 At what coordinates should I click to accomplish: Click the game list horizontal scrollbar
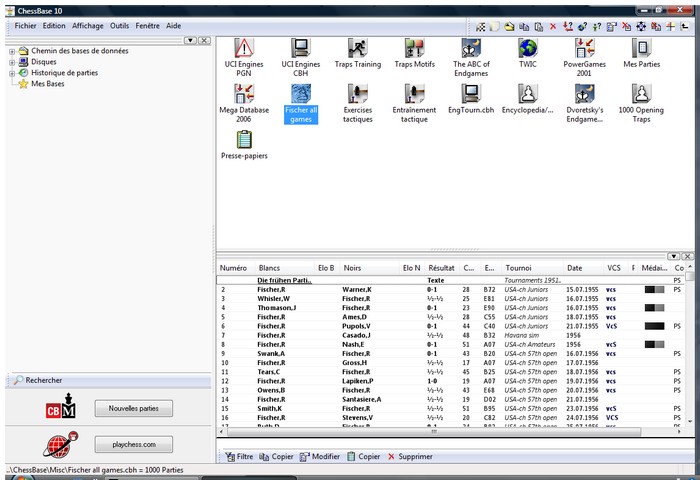434,432
